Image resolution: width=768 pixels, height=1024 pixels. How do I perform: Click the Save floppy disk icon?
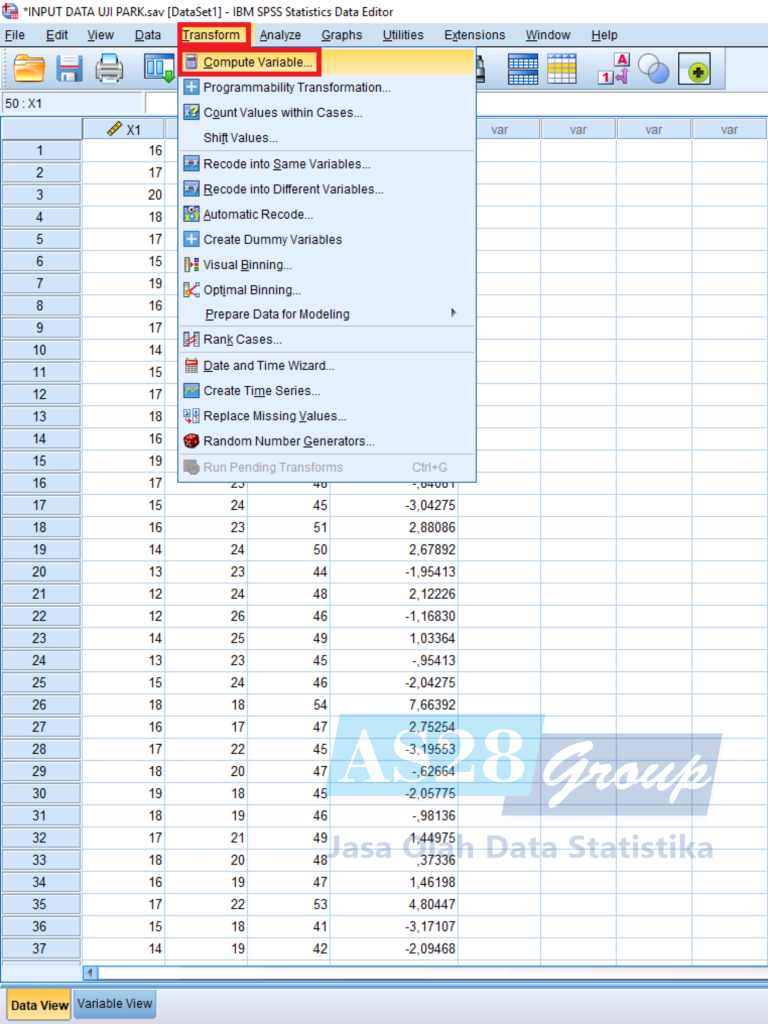pos(69,69)
